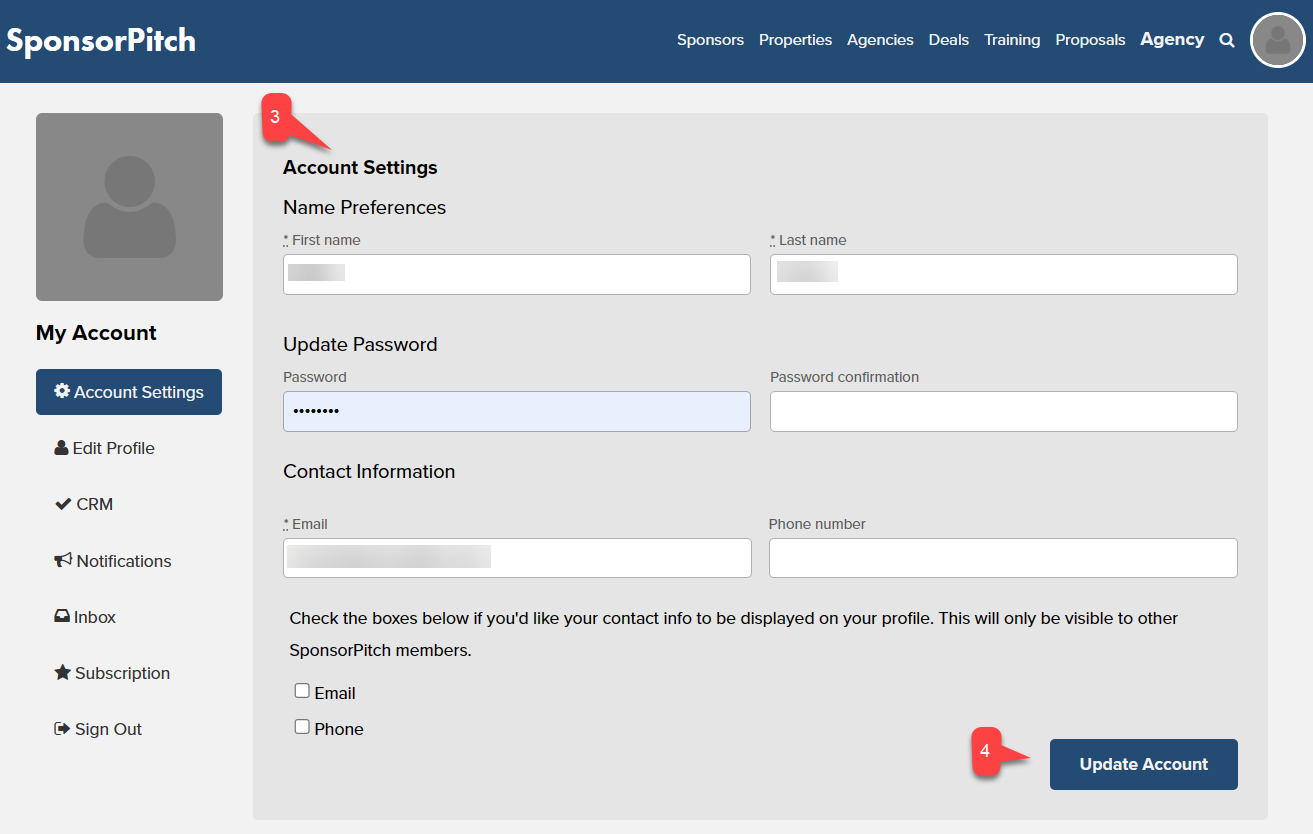Navigate to the Sponsors section
Viewport: 1313px width, 834px height.
coord(710,39)
